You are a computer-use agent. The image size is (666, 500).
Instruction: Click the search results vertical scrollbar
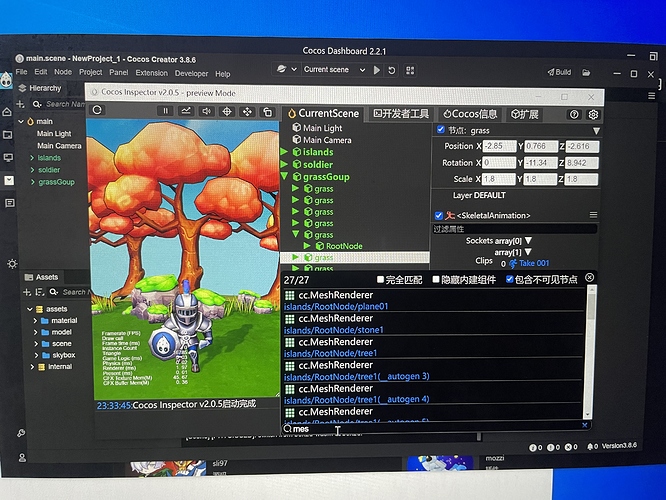[x=590, y=351]
